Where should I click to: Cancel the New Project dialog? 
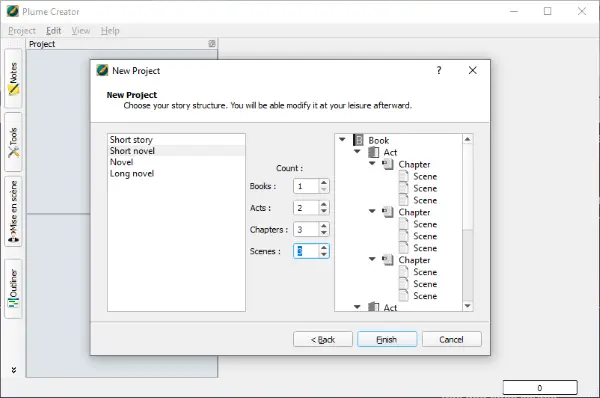[452, 339]
